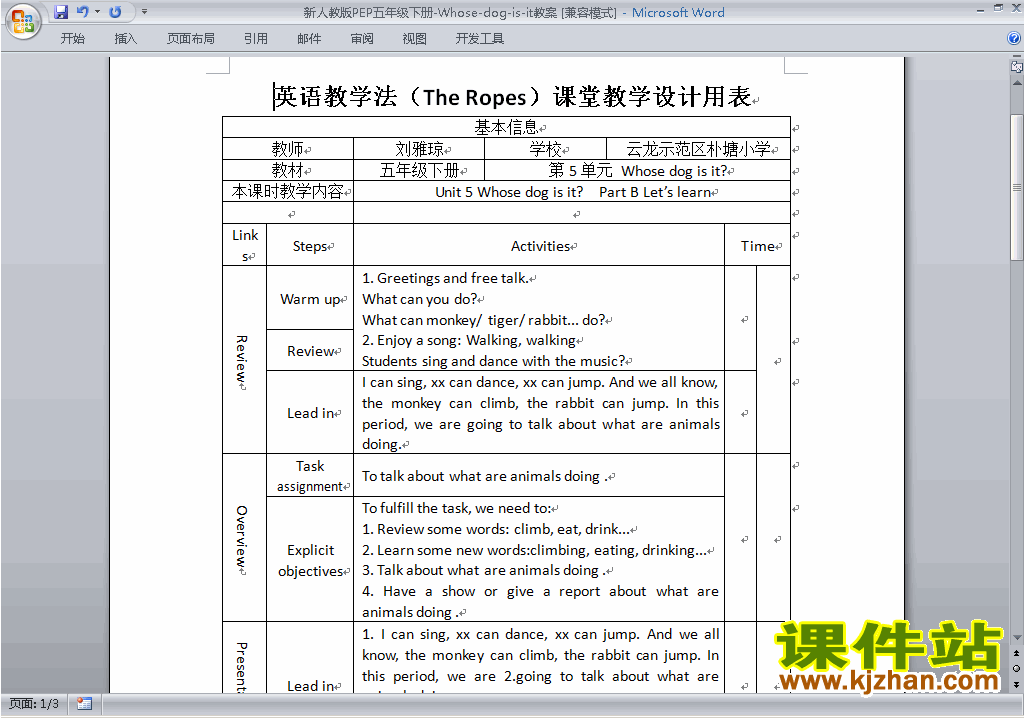Click the rotated Review label in Links column

point(242,361)
